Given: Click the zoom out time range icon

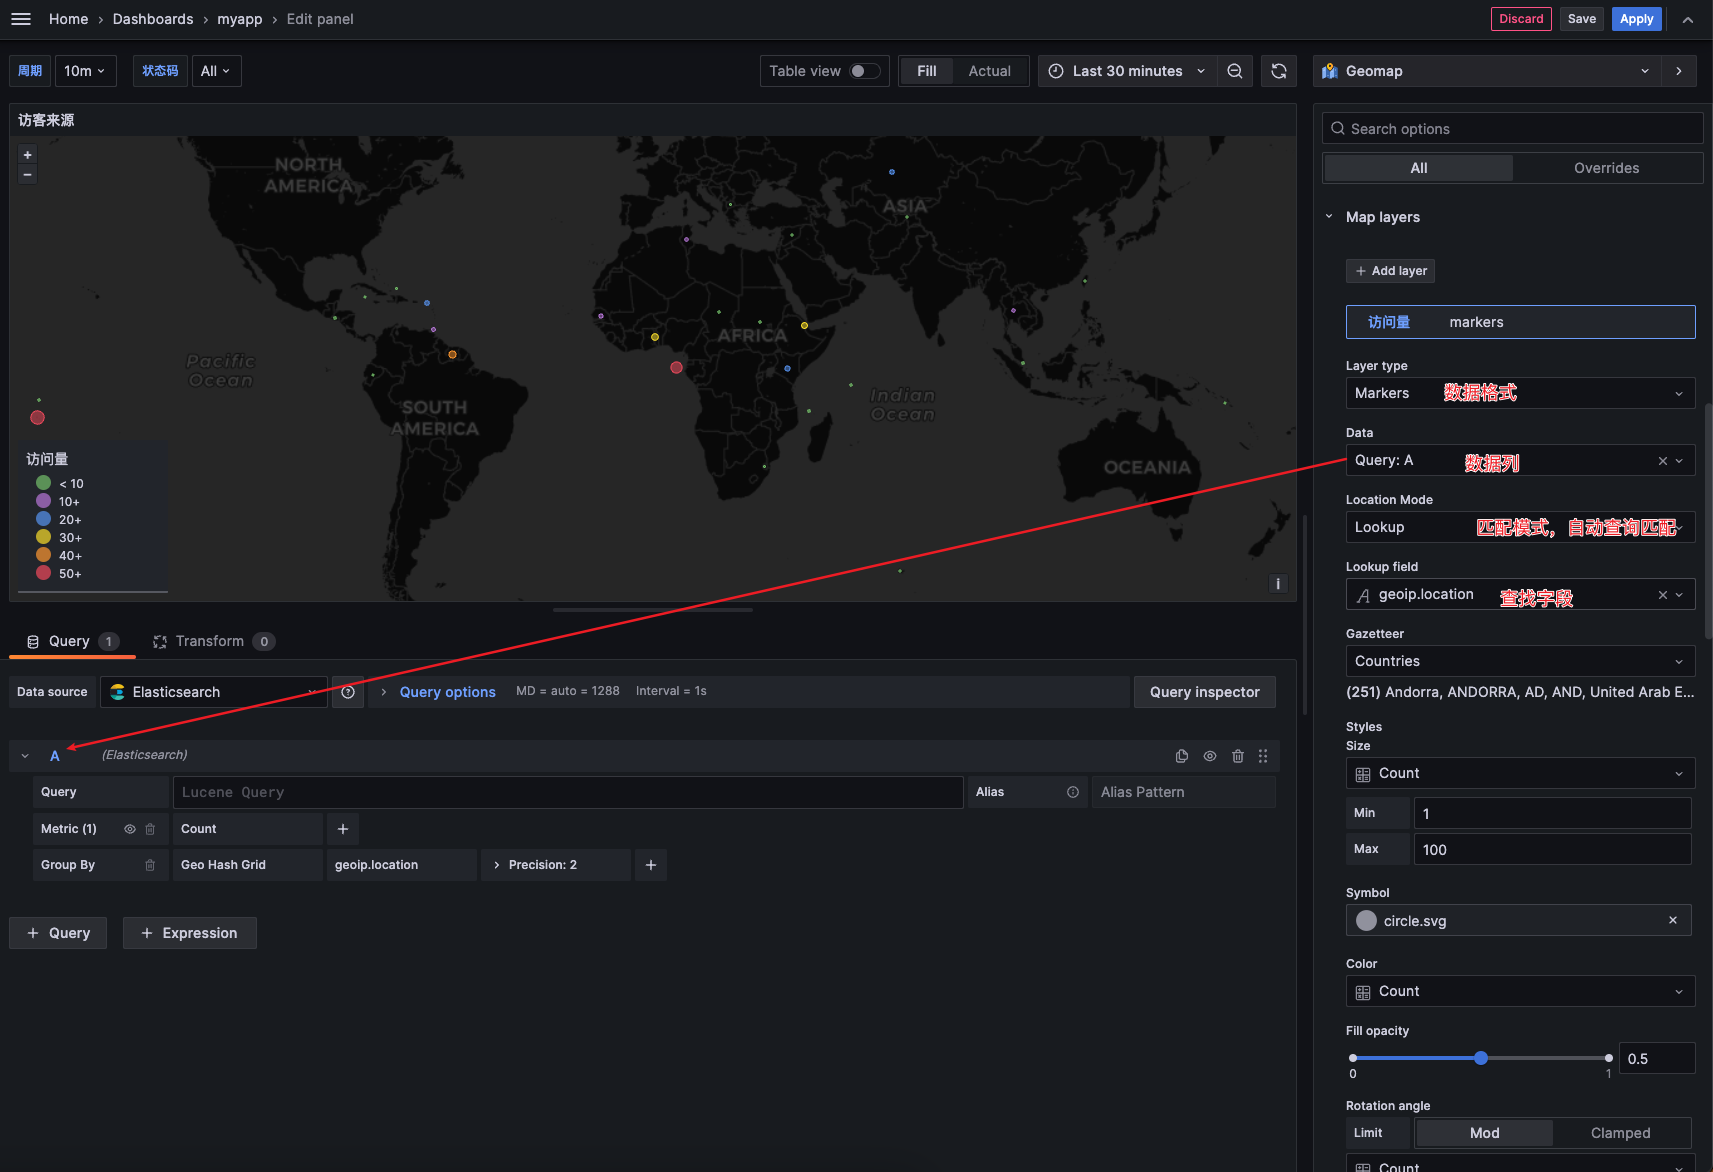Looking at the screenshot, I should [1235, 71].
